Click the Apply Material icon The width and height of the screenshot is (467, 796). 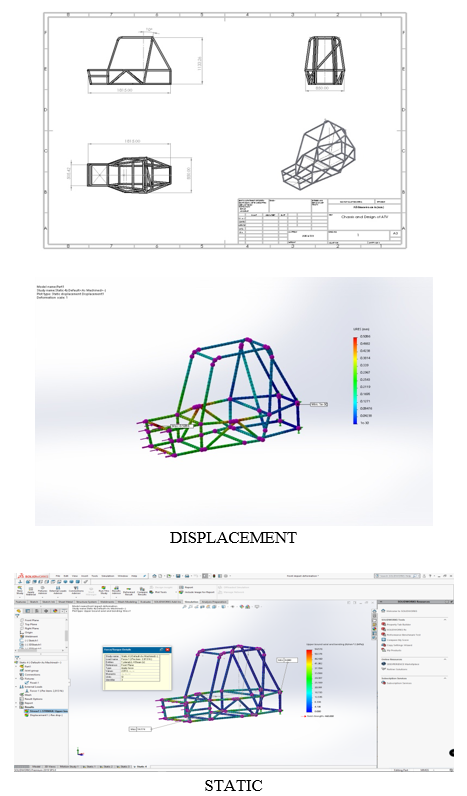pyautogui.click(x=31, y=592)
